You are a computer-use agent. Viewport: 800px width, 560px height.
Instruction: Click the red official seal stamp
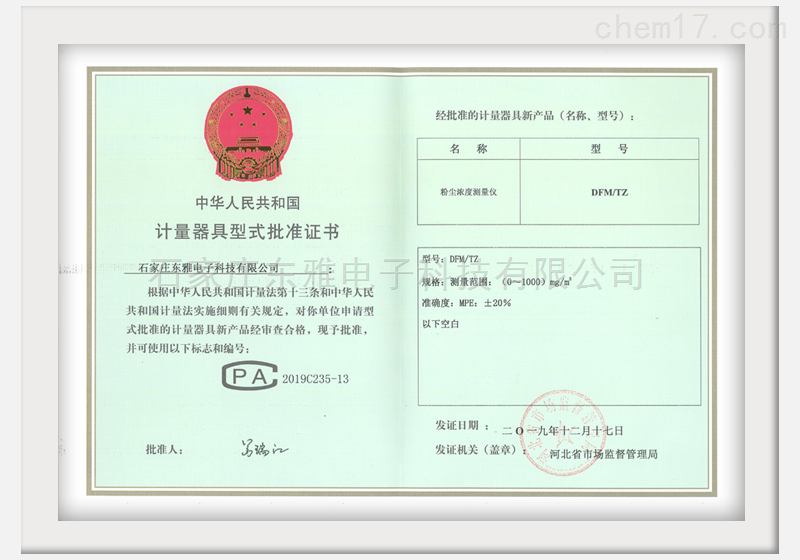(x=564, y=434)
